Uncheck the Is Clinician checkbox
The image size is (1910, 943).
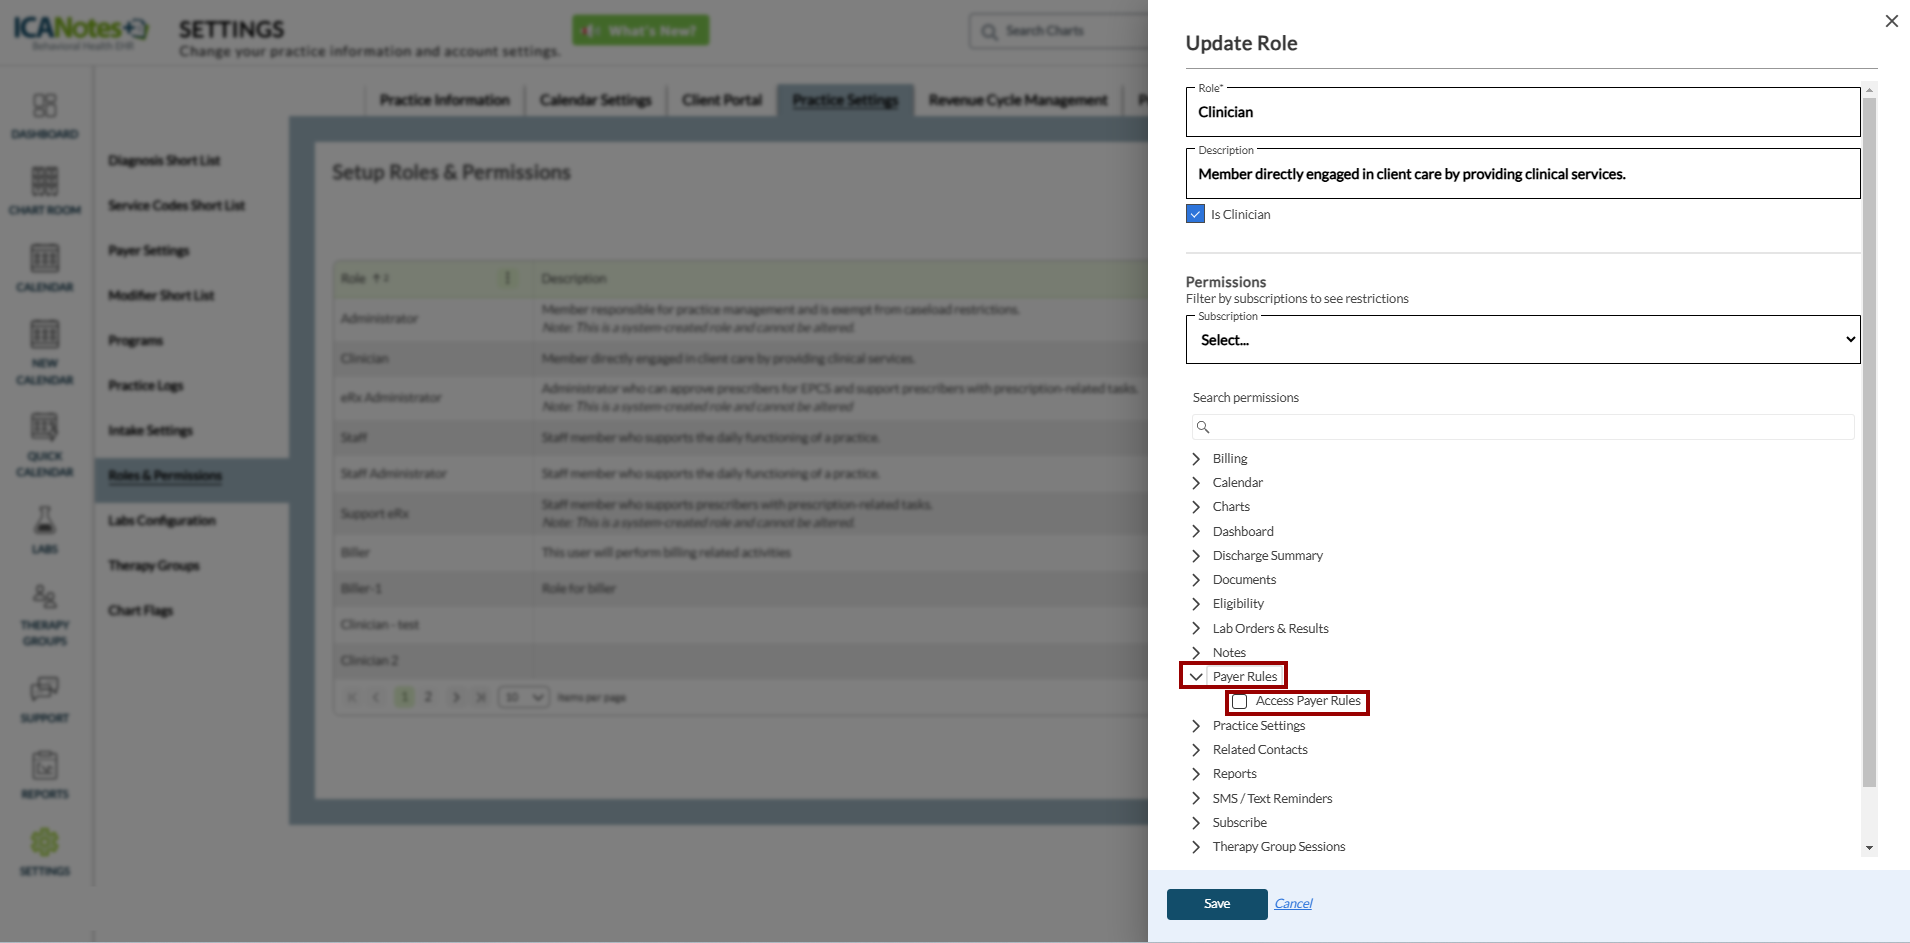pos(1195,214)
